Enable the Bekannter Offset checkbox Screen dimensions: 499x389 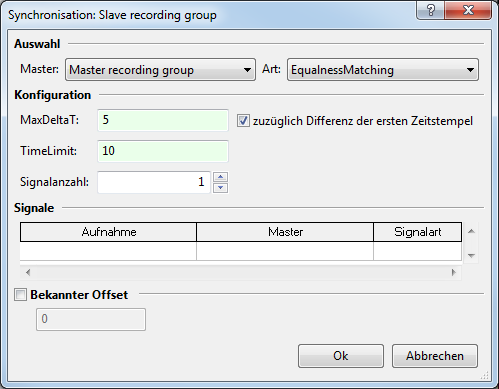tap(20, 295)
